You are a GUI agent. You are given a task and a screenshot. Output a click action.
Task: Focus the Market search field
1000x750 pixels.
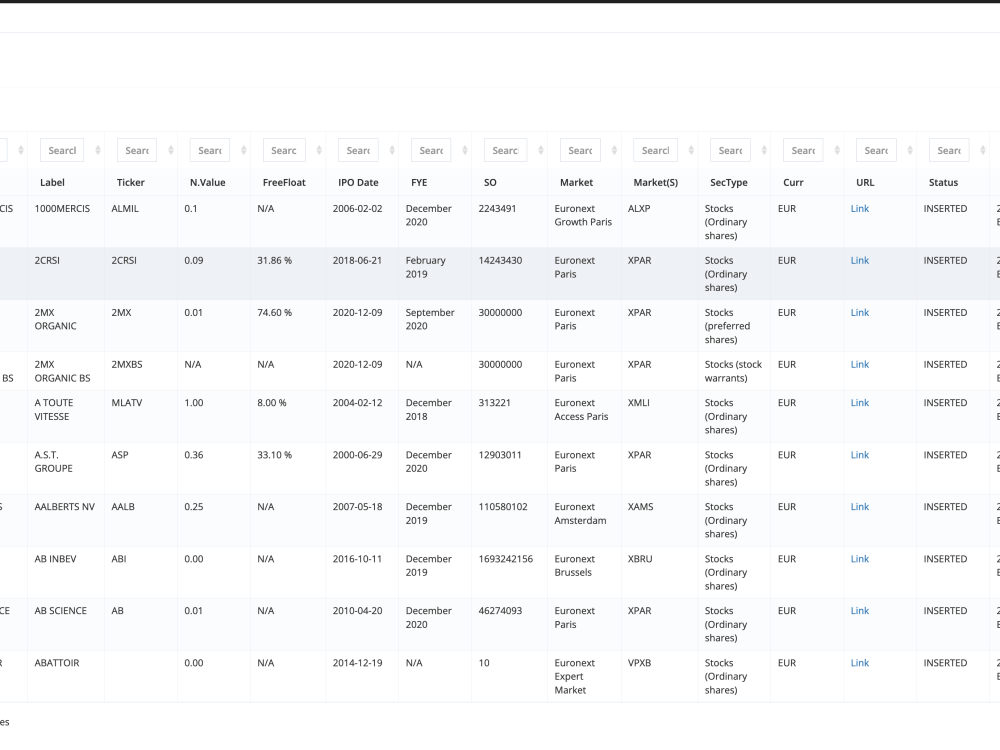click(580, 151)
